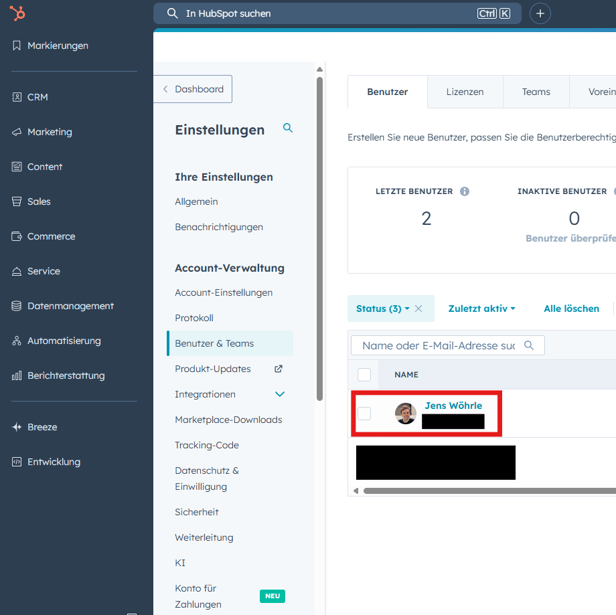Click the horizontal scrollbar under user table

tap(480, 491)
